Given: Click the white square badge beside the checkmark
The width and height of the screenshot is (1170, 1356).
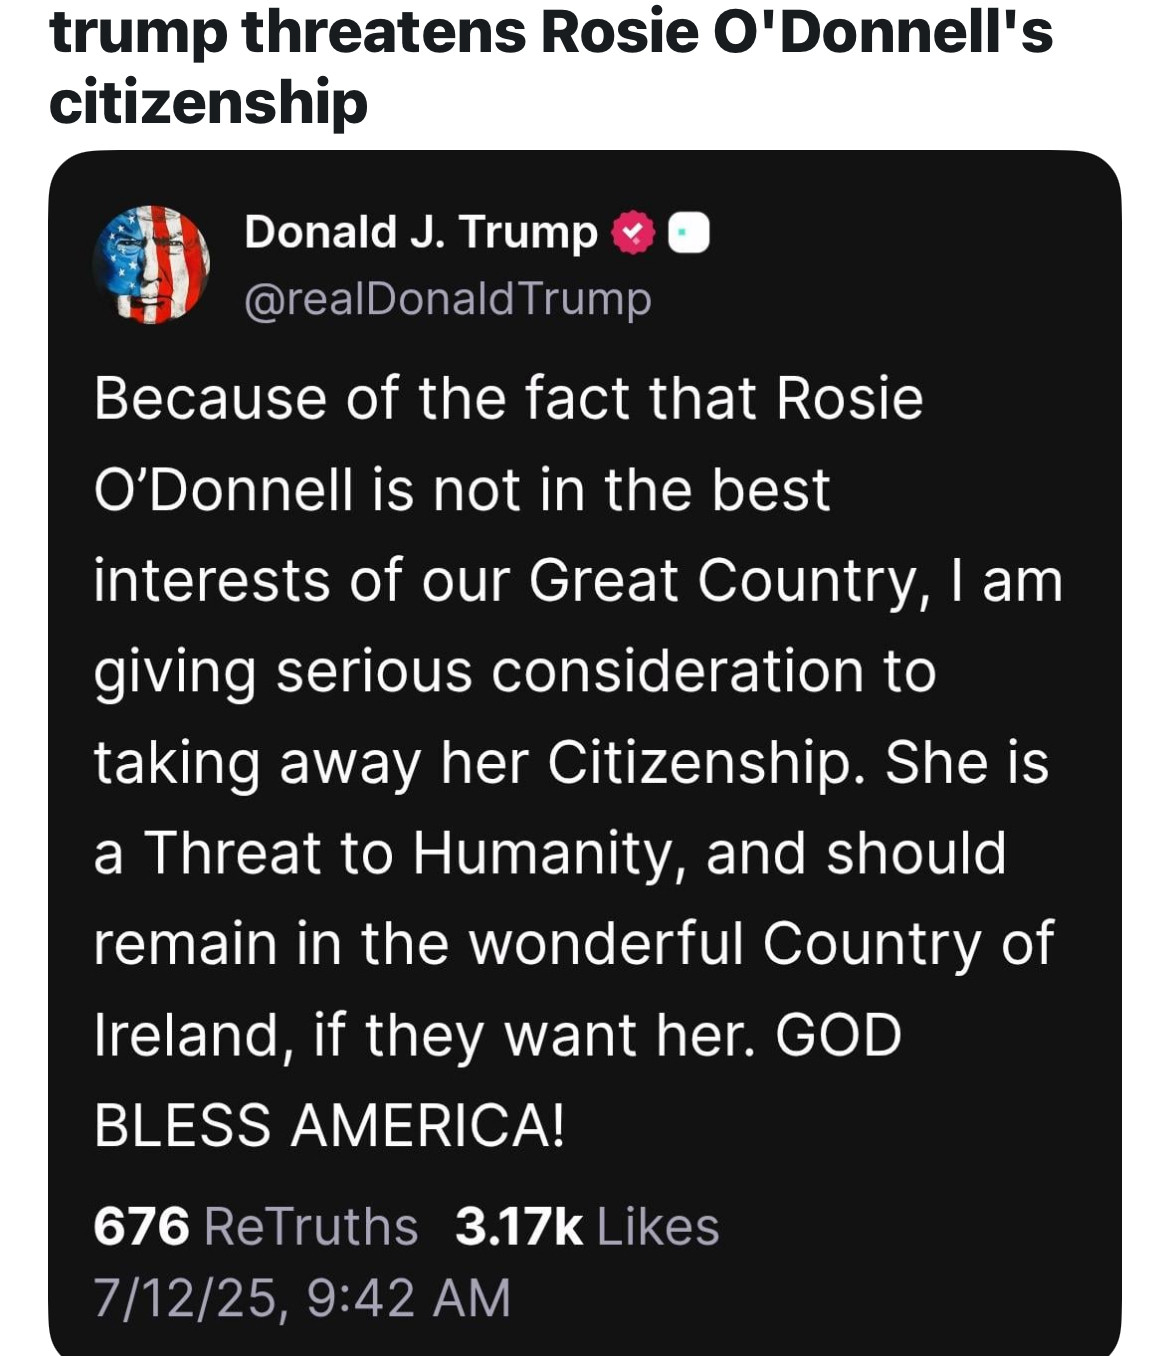Looking at the screenshot, I should [x=688, y=233].
